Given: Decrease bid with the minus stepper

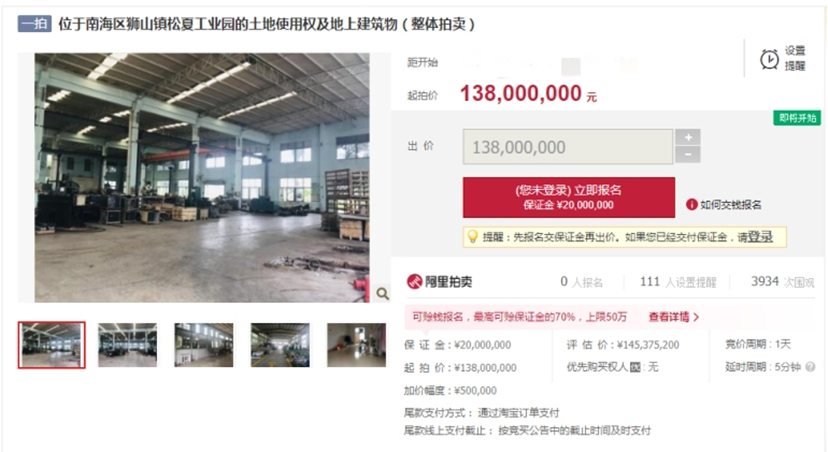Looking at the screenshot, I should click(688, 155).
